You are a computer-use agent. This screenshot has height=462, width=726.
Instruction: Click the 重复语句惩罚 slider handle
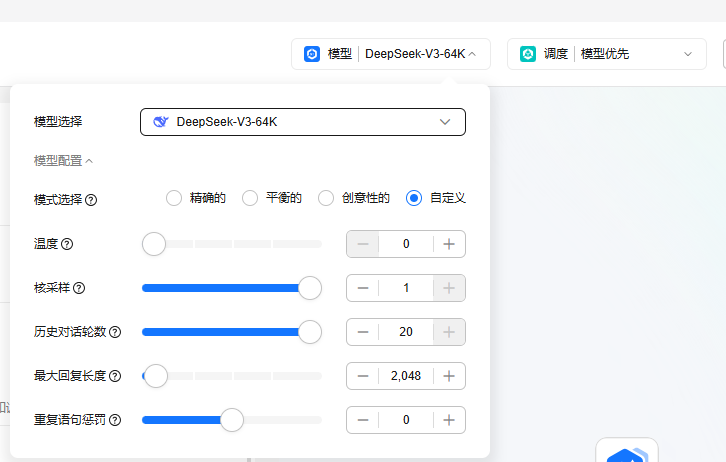[x=232, y=420]
